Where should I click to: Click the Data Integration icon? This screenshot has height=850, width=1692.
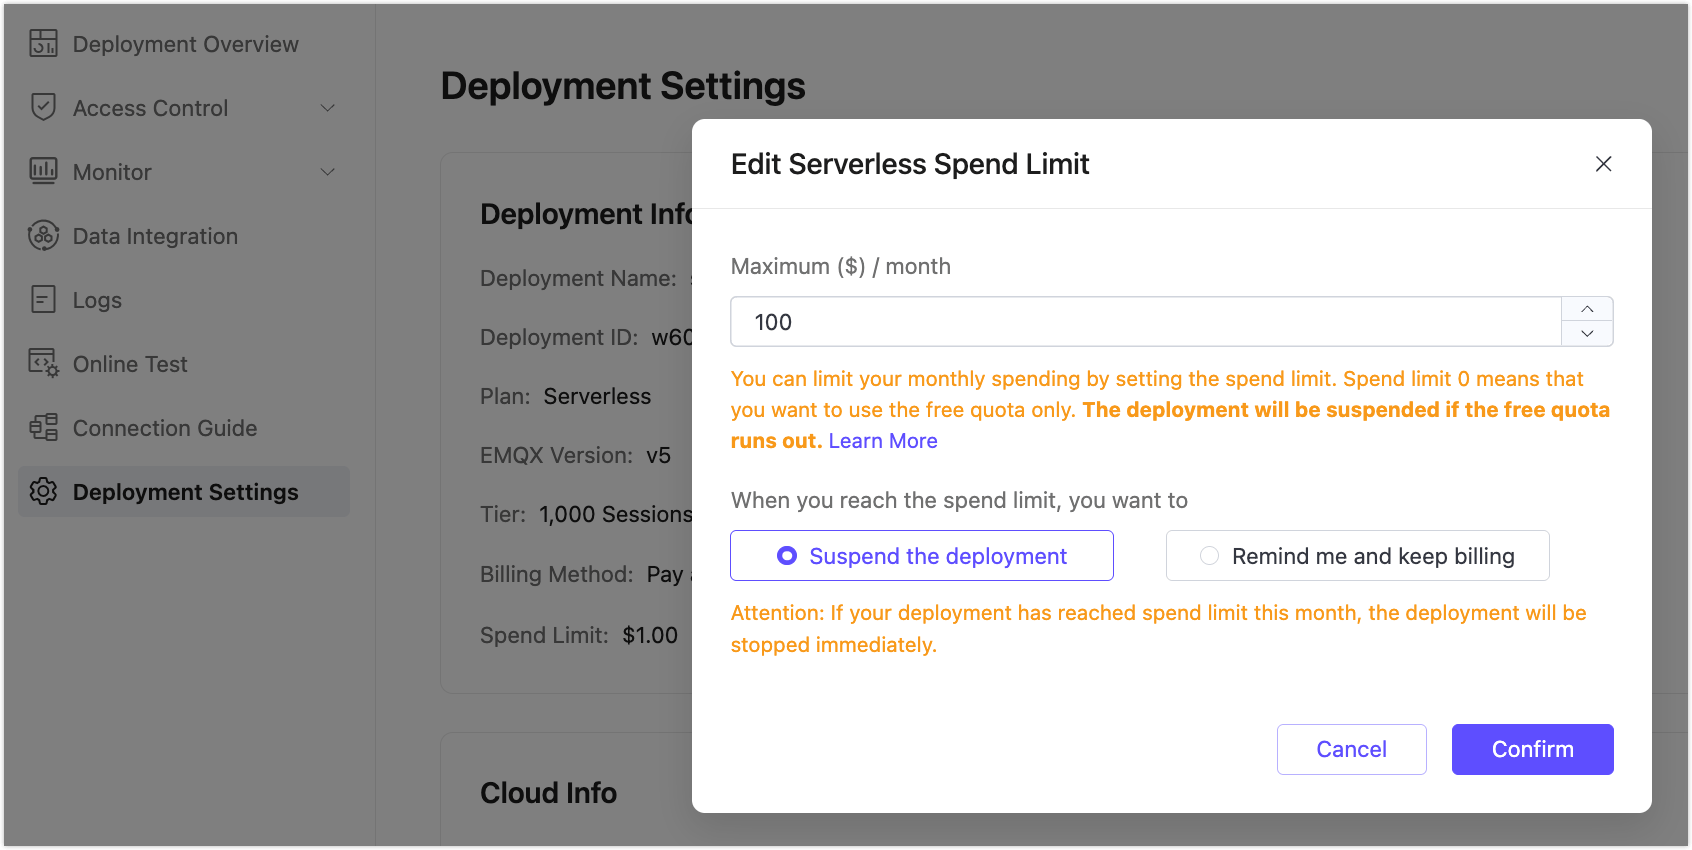coord(43,236)
